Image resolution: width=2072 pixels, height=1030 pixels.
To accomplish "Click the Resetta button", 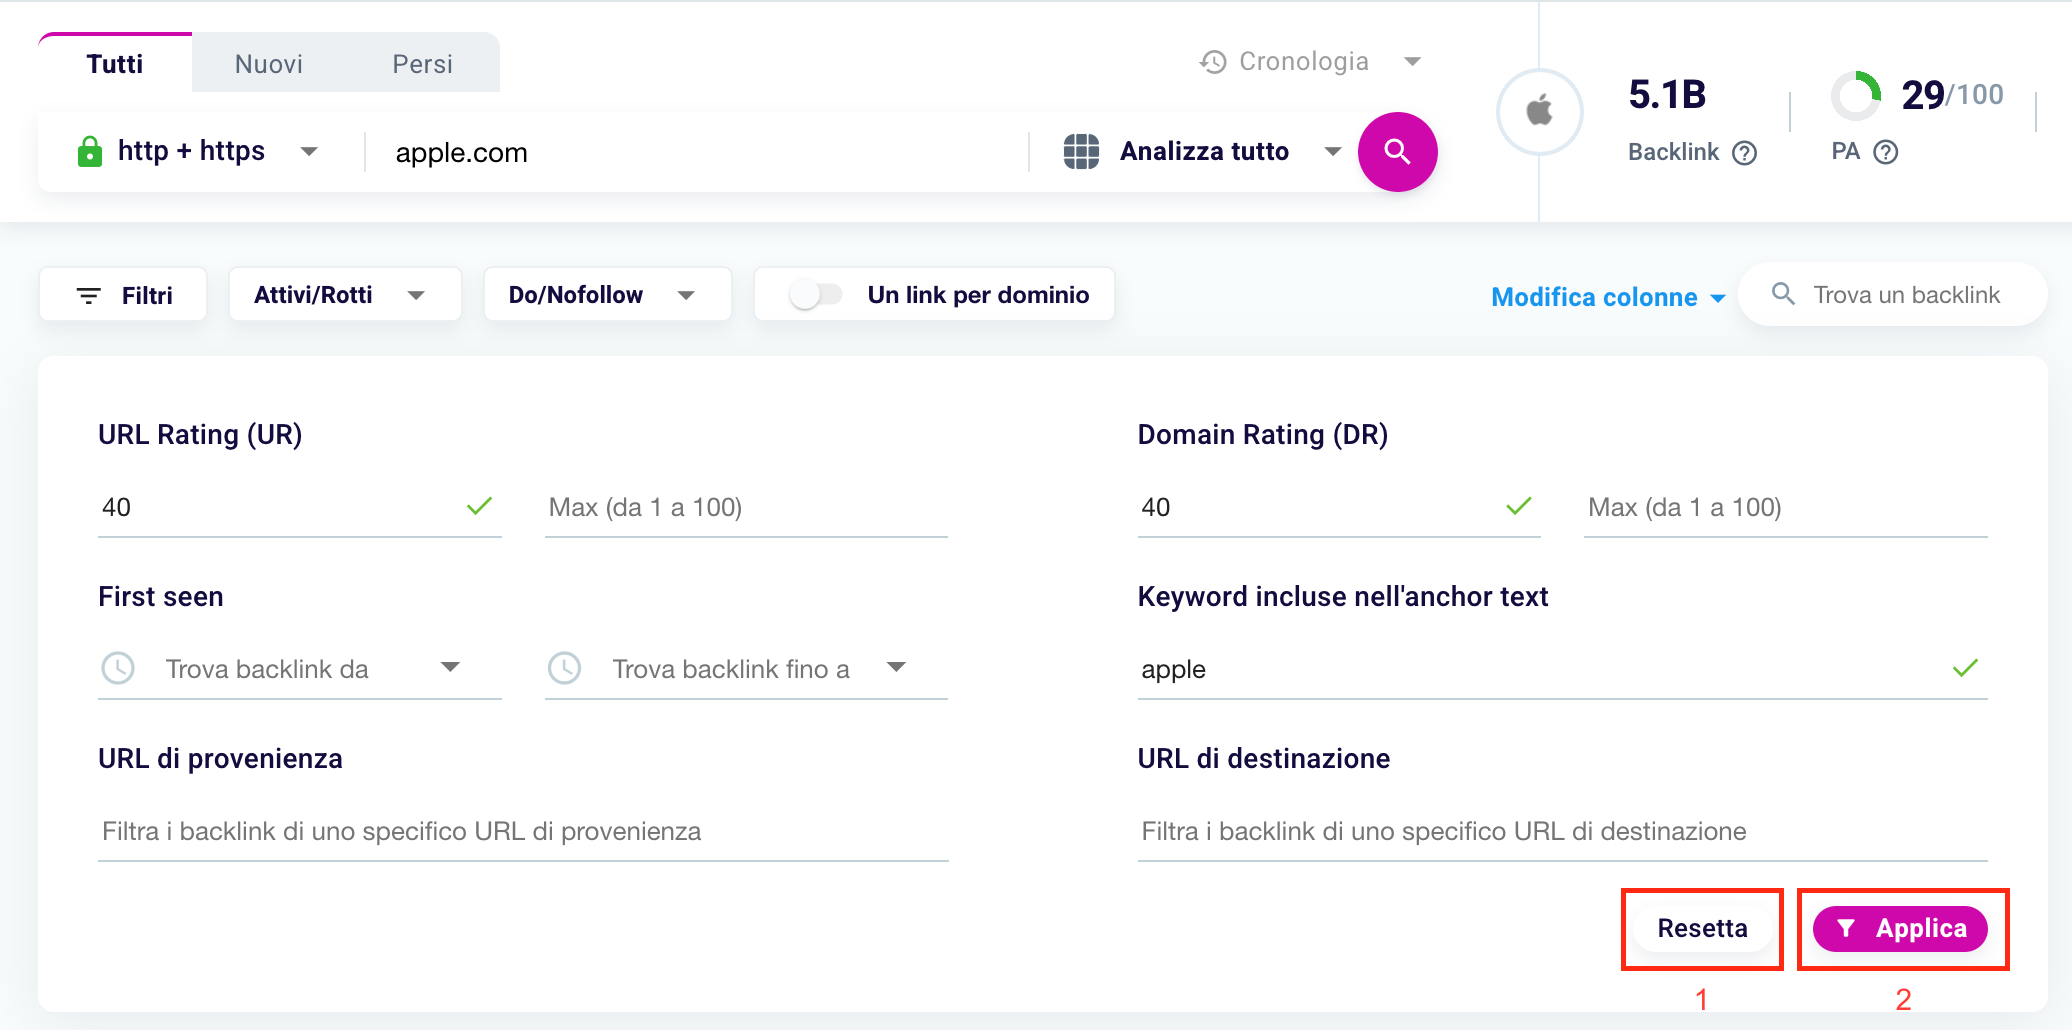I will pyautogui.click(x=1702, y=929).
